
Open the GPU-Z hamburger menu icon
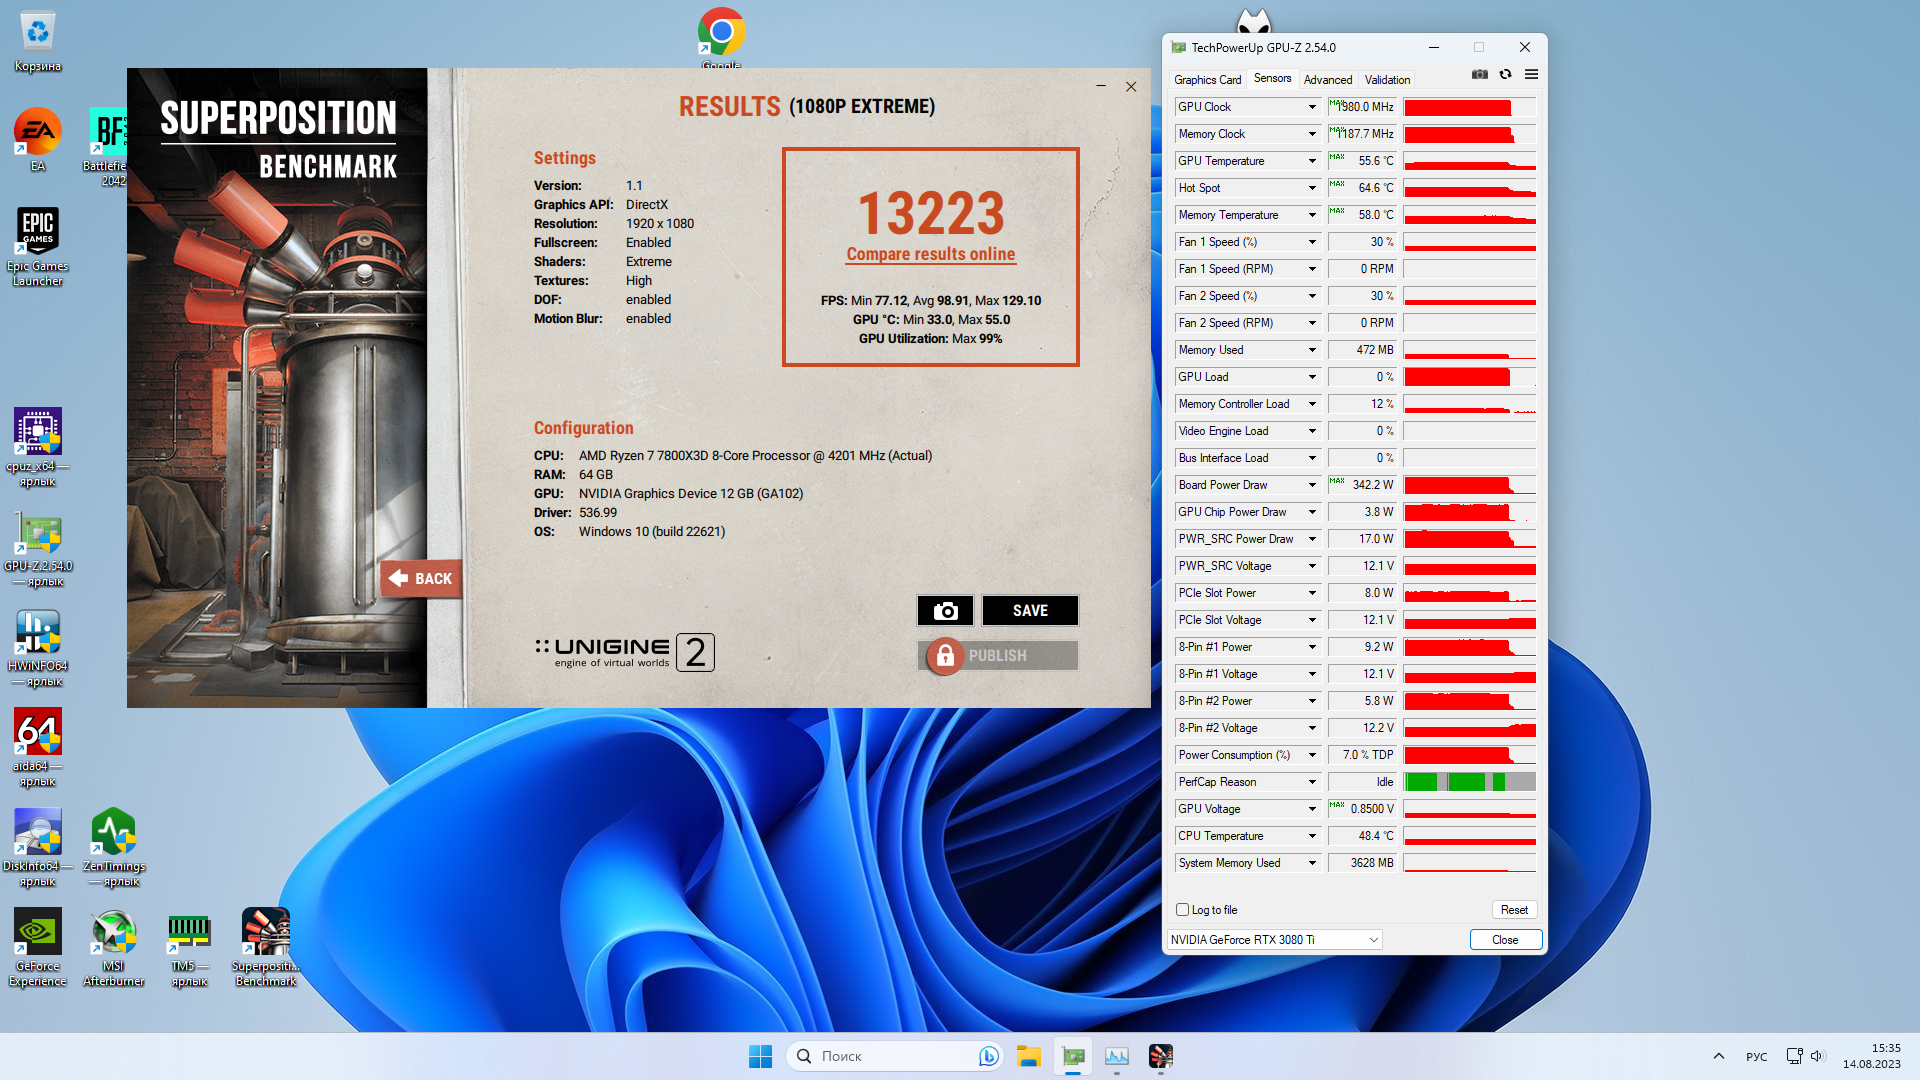tap(1531, 75)
